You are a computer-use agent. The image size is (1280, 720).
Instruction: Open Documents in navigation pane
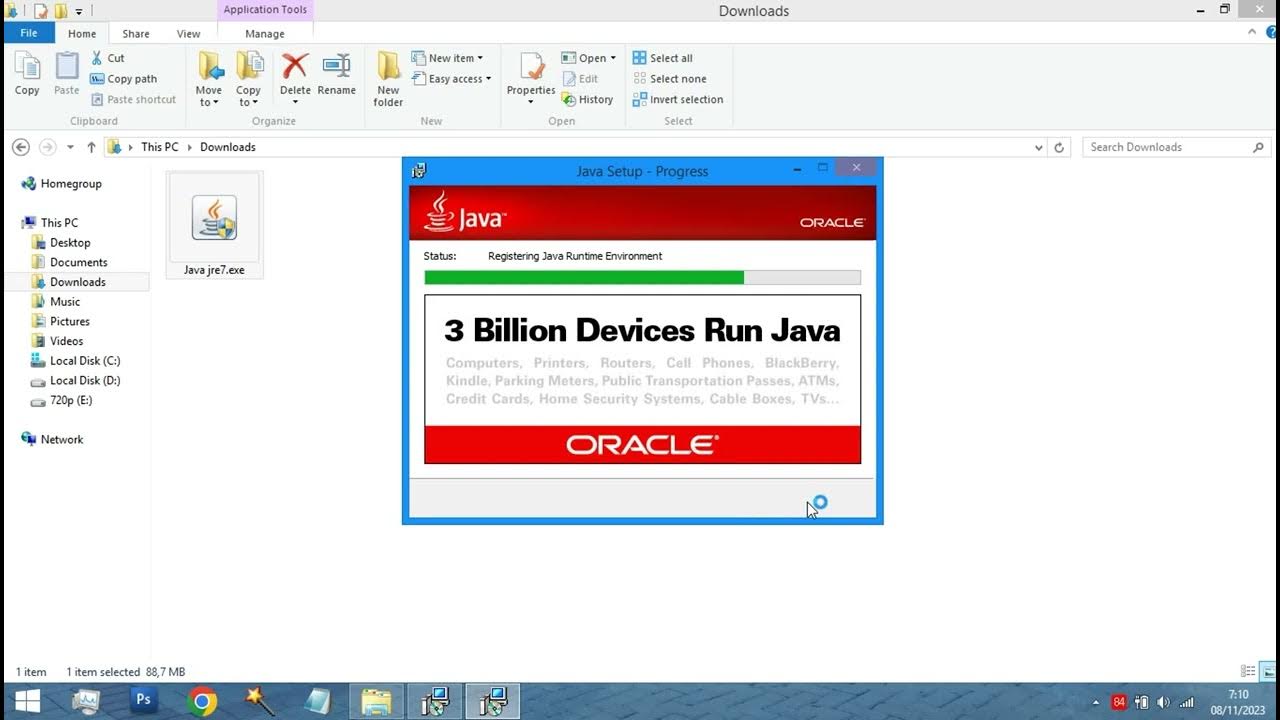(69, 262)
